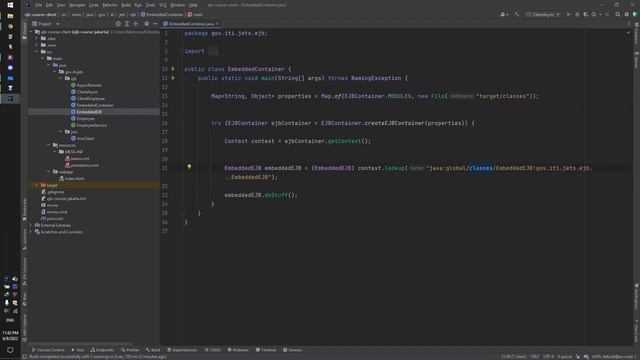Open Search Everywhere magnifier icon
640x360 pixels.
(x=618, y=14)
